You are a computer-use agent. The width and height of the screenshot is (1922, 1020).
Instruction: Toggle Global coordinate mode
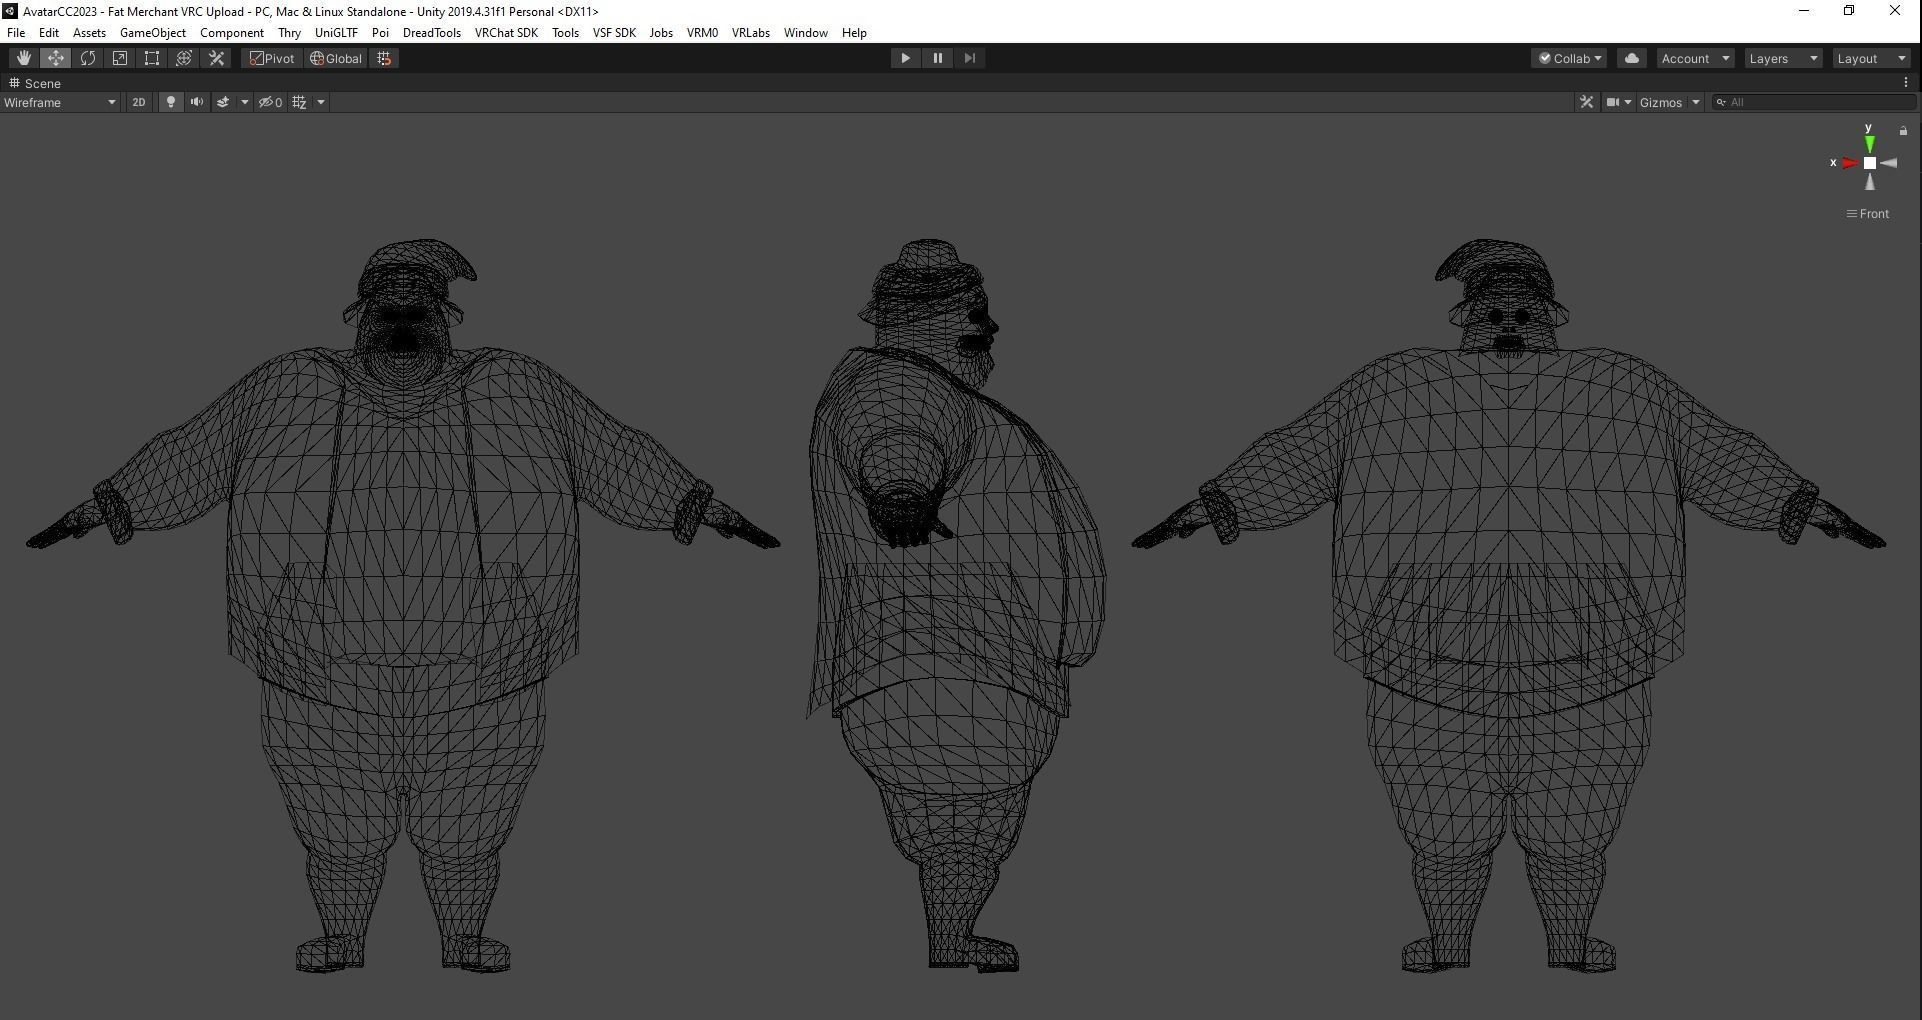point(335,57)
